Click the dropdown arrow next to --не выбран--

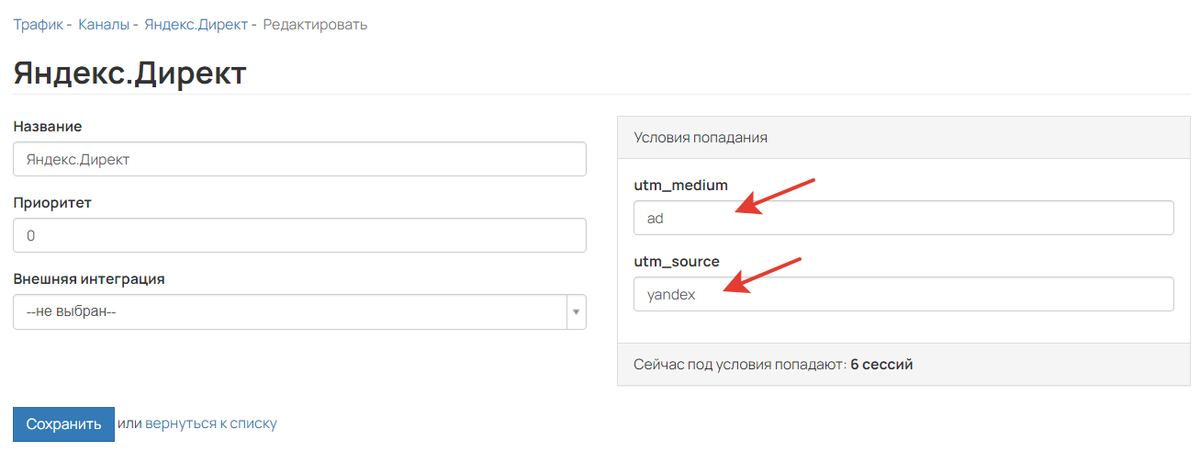click(576, 312)
